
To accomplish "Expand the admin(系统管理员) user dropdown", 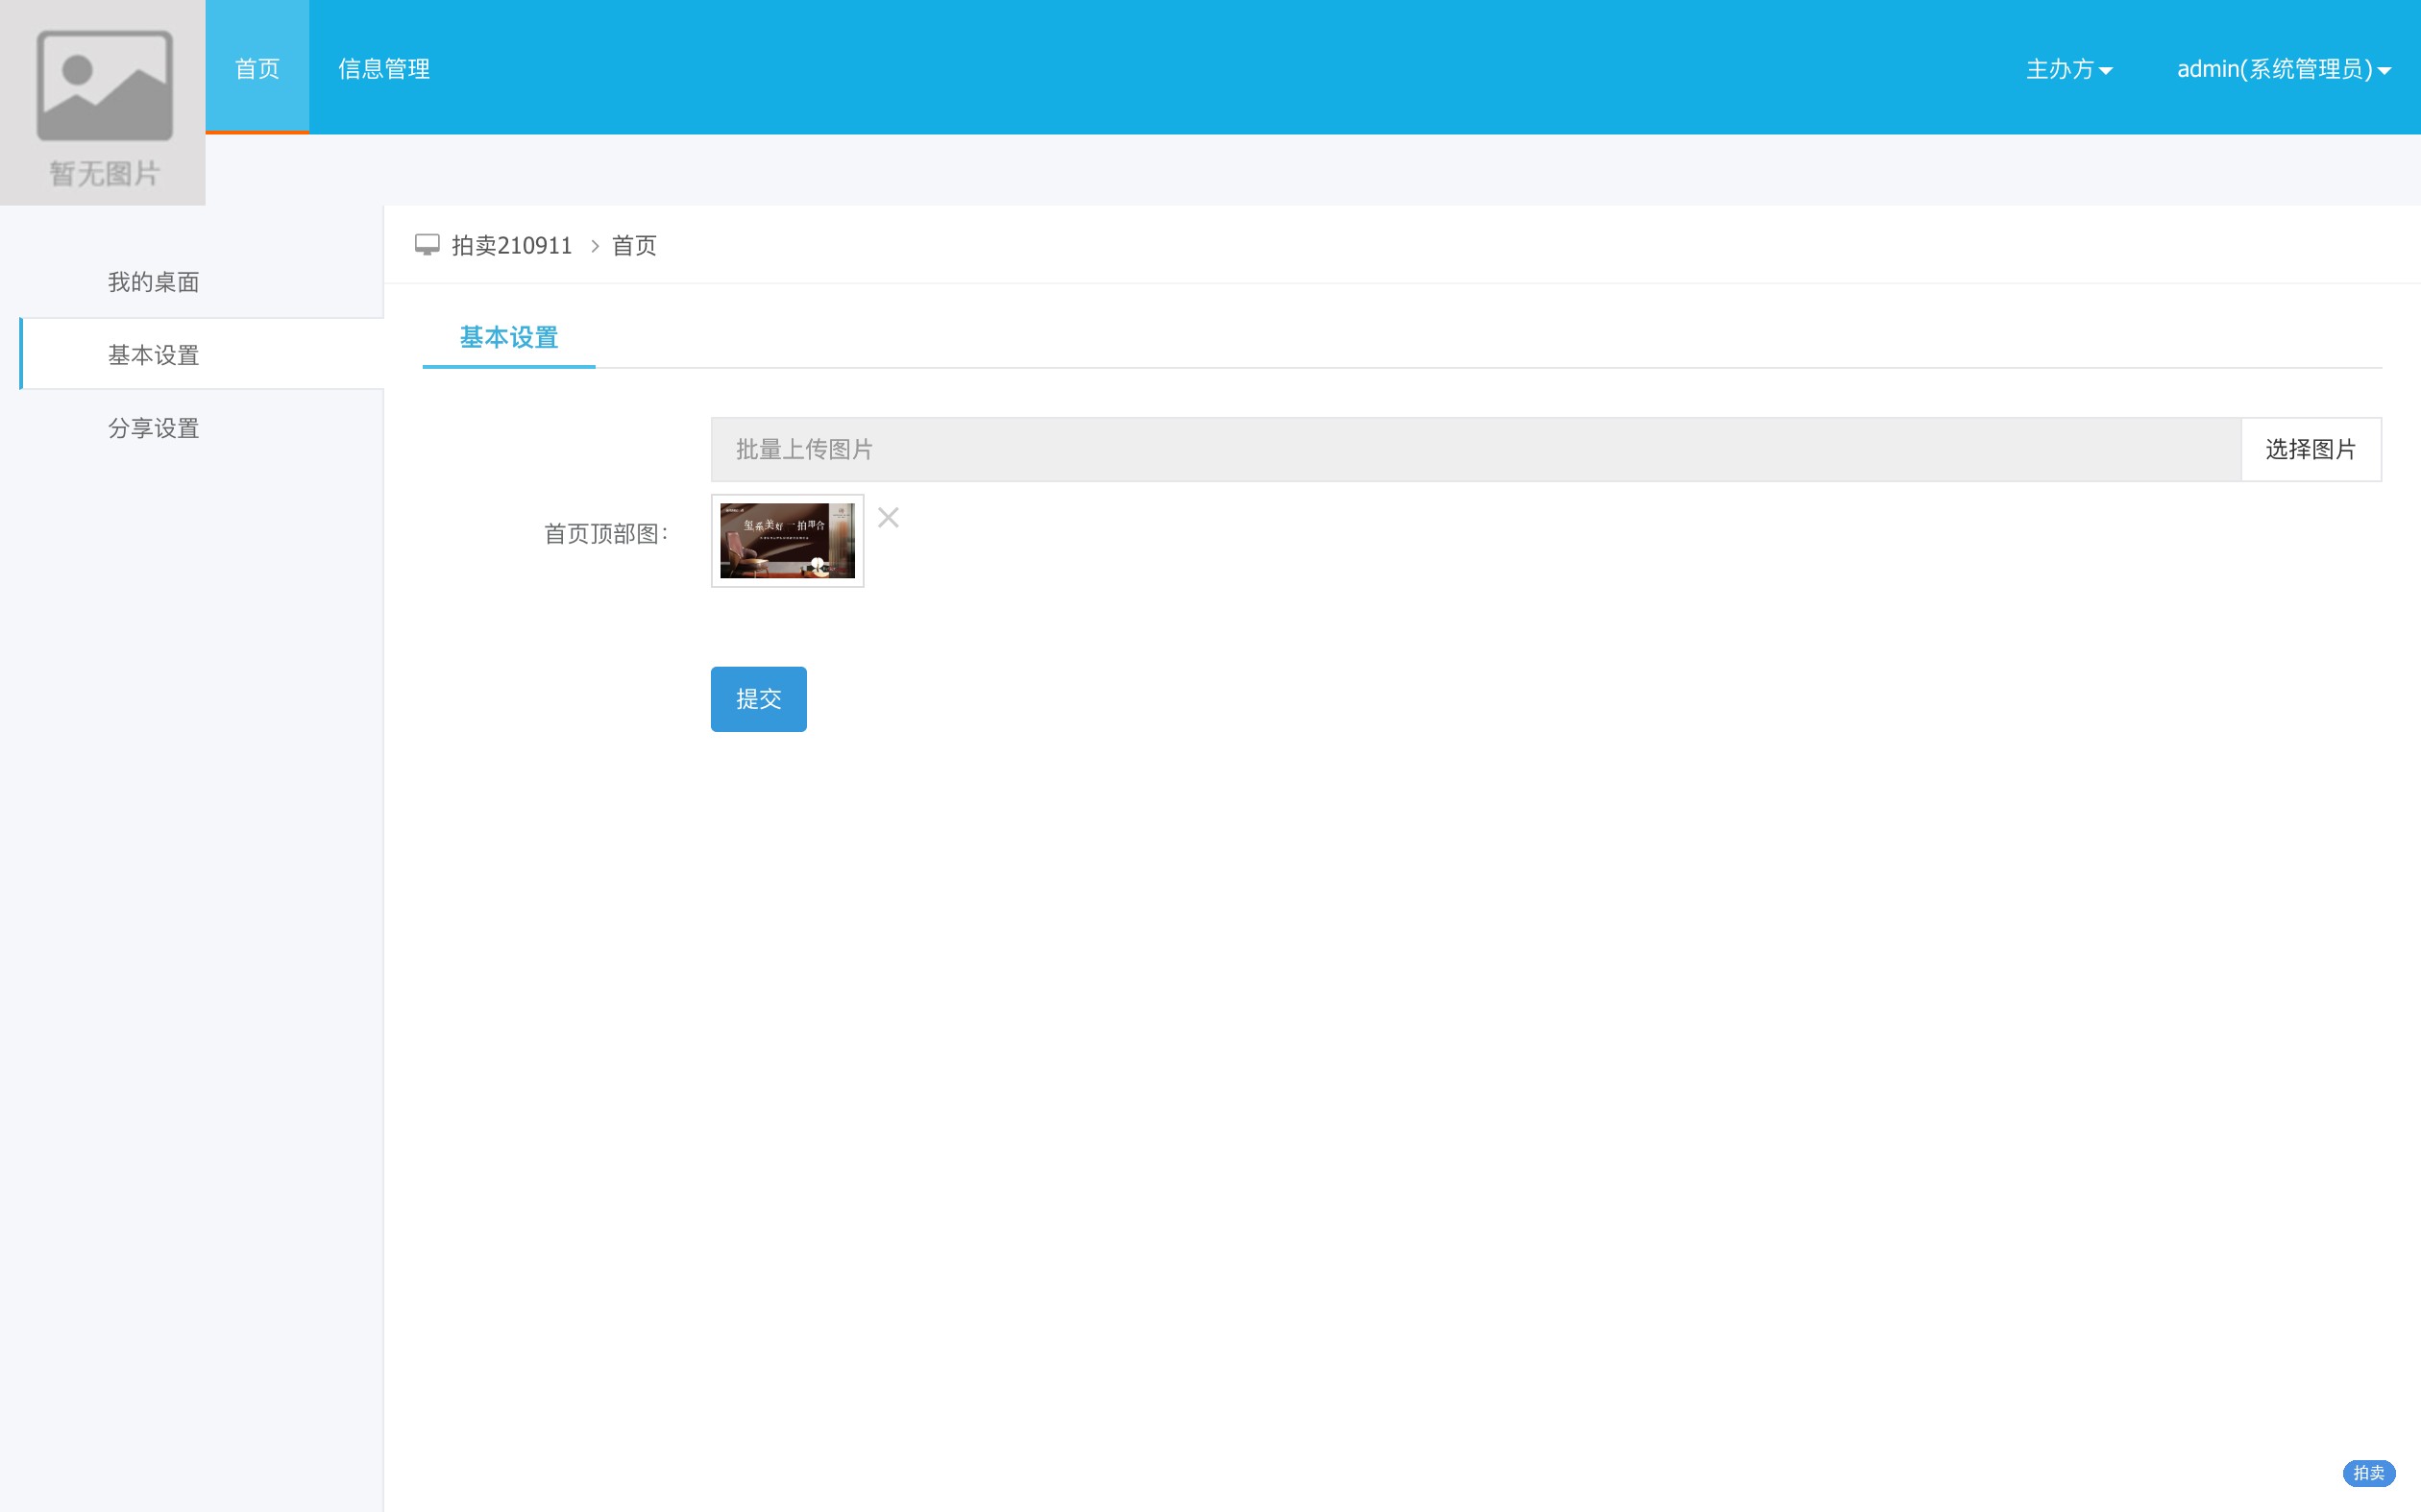I will 2284,69.
